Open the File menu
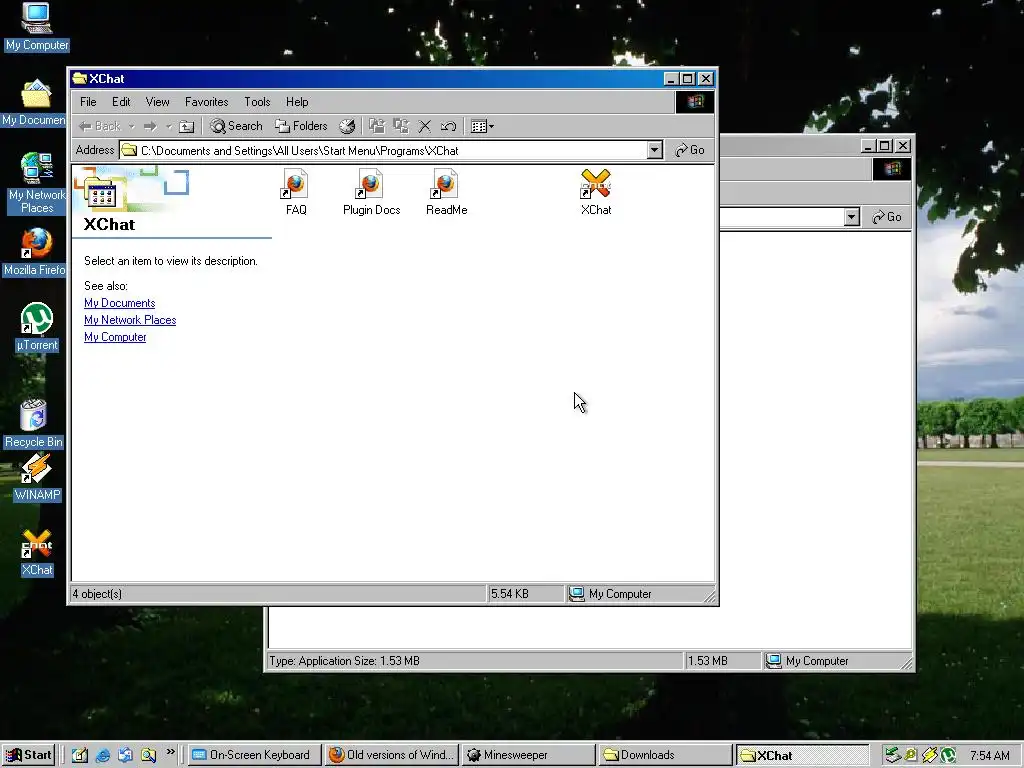The width and height of the screenshot is (1024, 768). click(x=88, y=102)
